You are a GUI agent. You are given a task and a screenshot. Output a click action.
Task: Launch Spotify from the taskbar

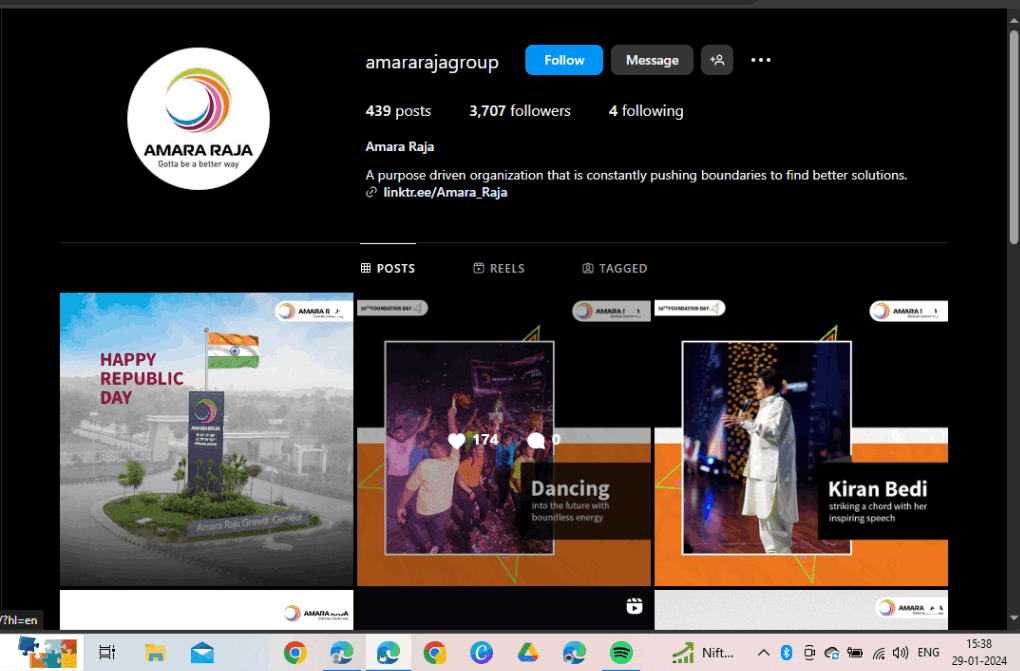(621, 652)
